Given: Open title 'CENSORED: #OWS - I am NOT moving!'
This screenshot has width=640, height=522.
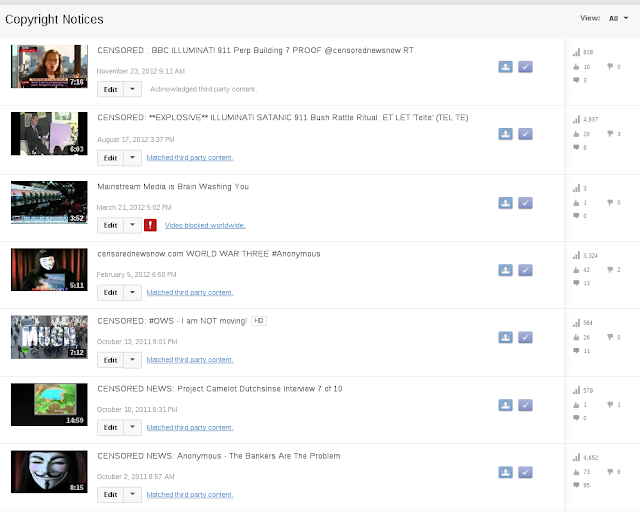Looking at the screenshot, I should click(172, 321).
